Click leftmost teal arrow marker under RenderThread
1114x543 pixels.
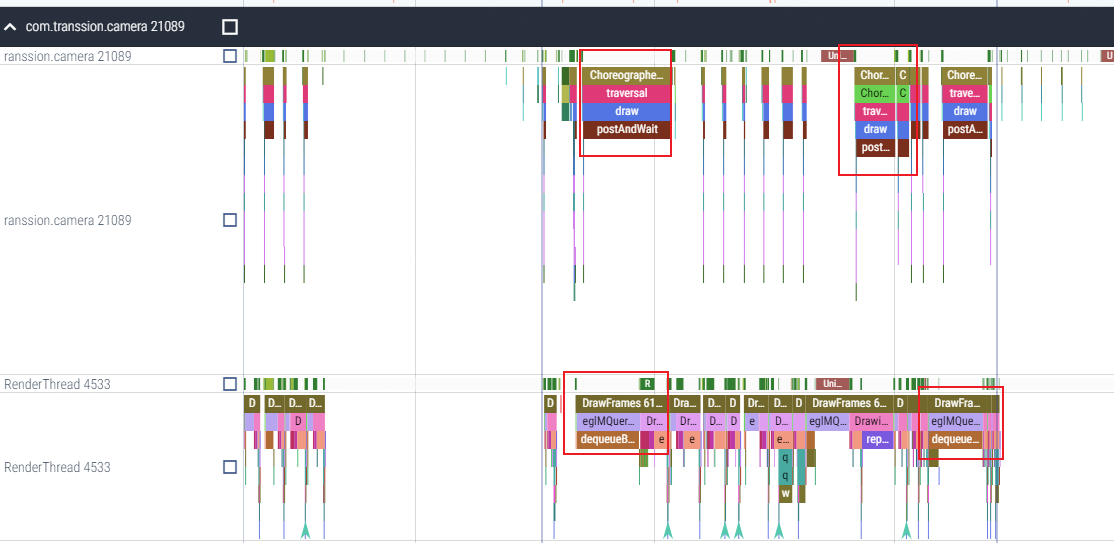tap(305, 531)
